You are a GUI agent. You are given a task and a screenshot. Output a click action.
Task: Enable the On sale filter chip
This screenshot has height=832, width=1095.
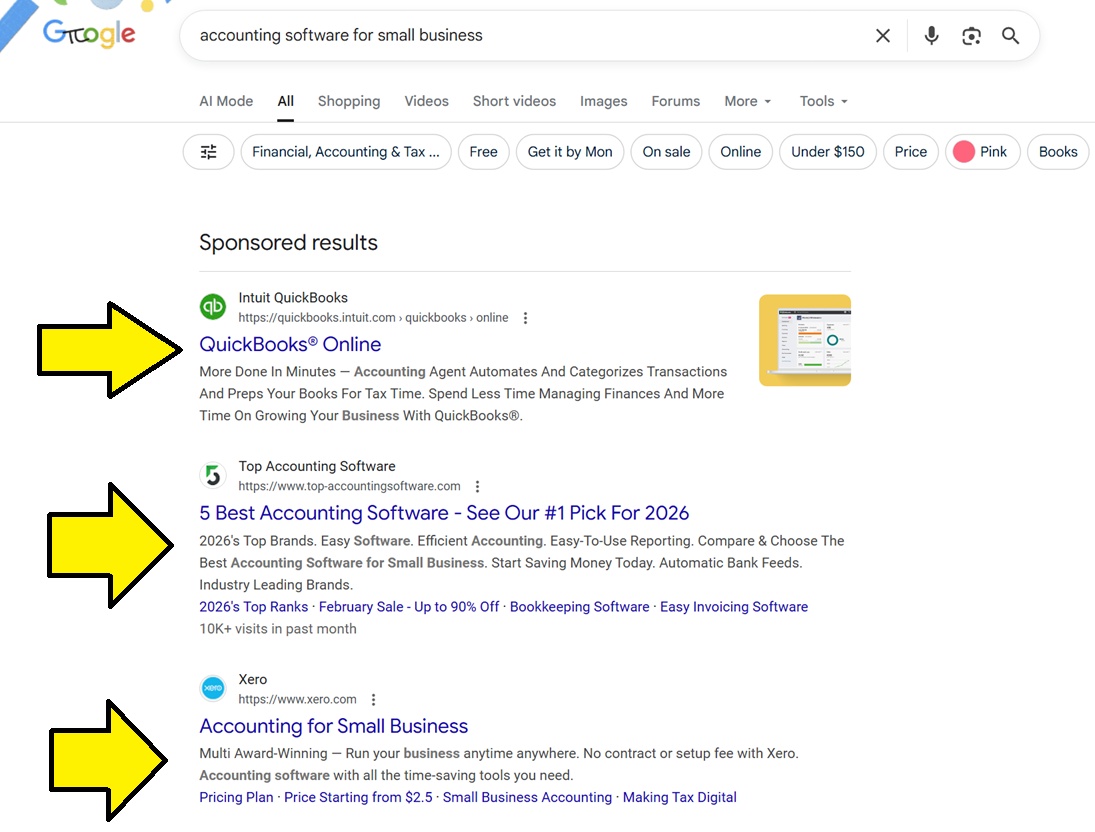coord(666,152)
